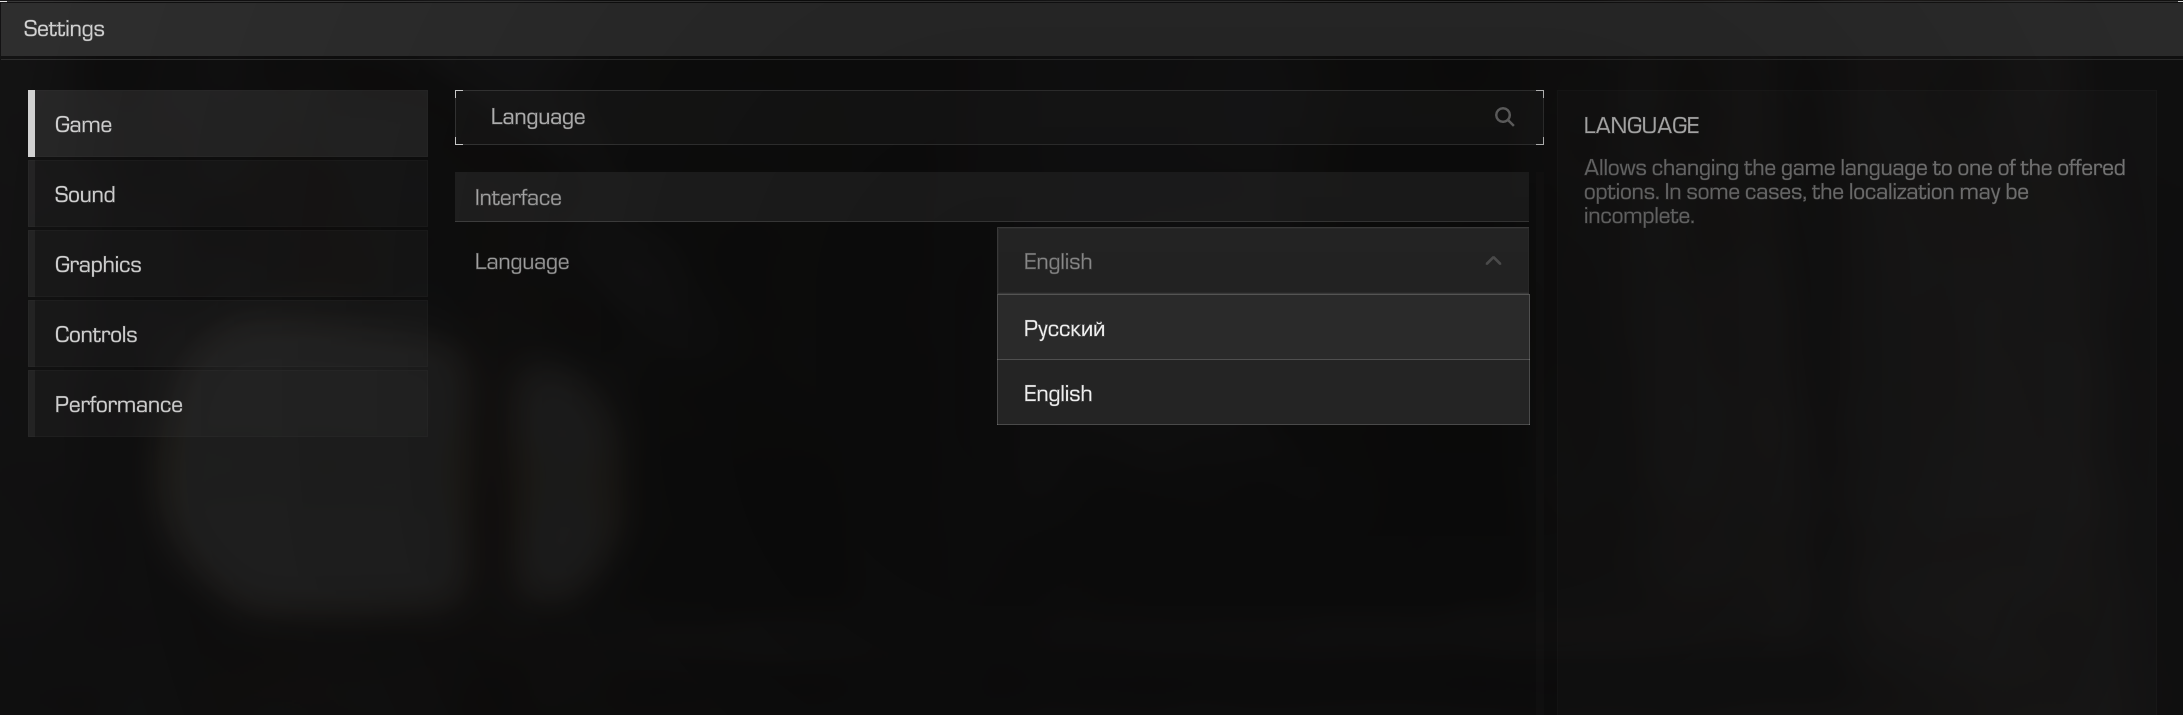
Task: Go to the Graphics settings tab
Action: pos(229,264)
